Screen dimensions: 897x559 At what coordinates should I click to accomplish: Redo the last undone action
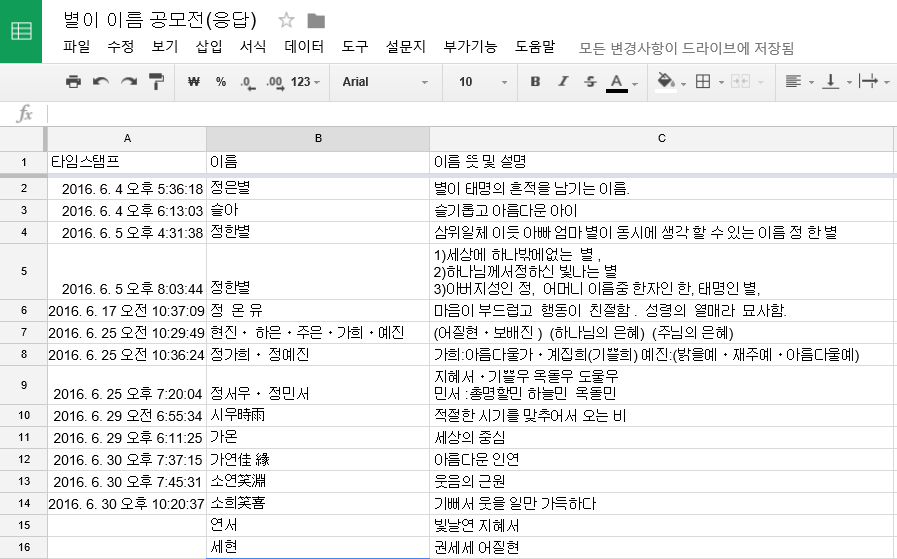128,82
